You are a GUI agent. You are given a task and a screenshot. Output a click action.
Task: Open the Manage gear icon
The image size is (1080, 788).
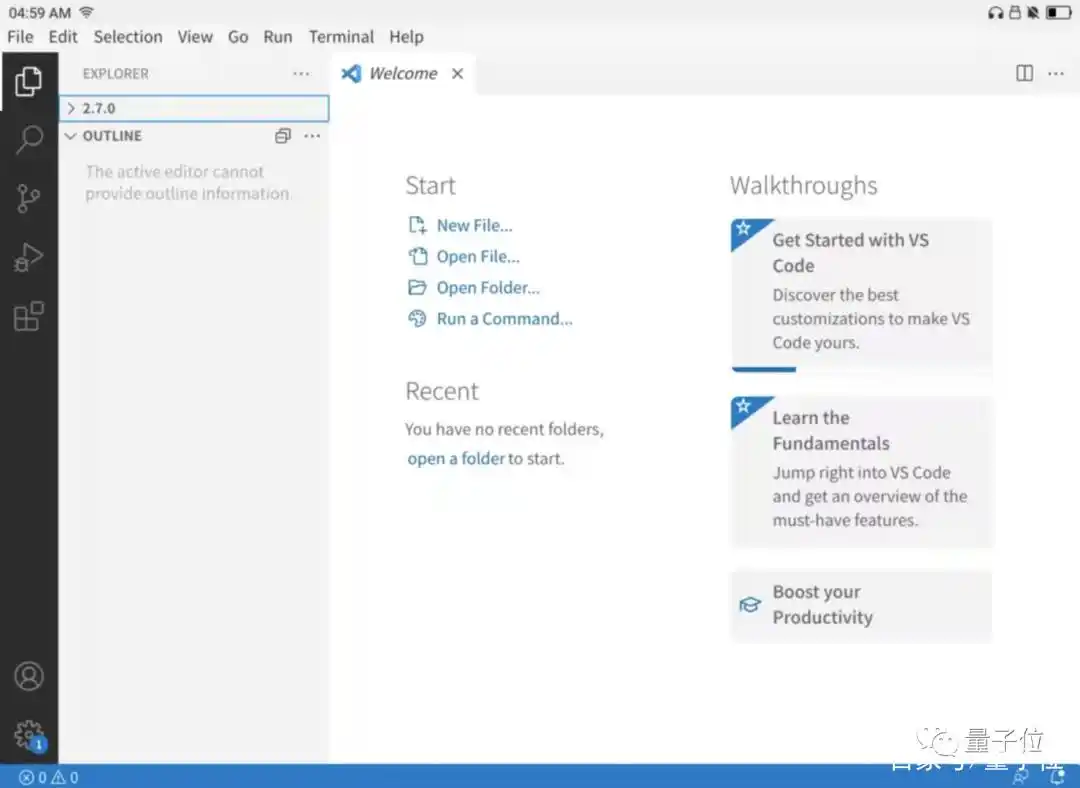click(29, 735)
